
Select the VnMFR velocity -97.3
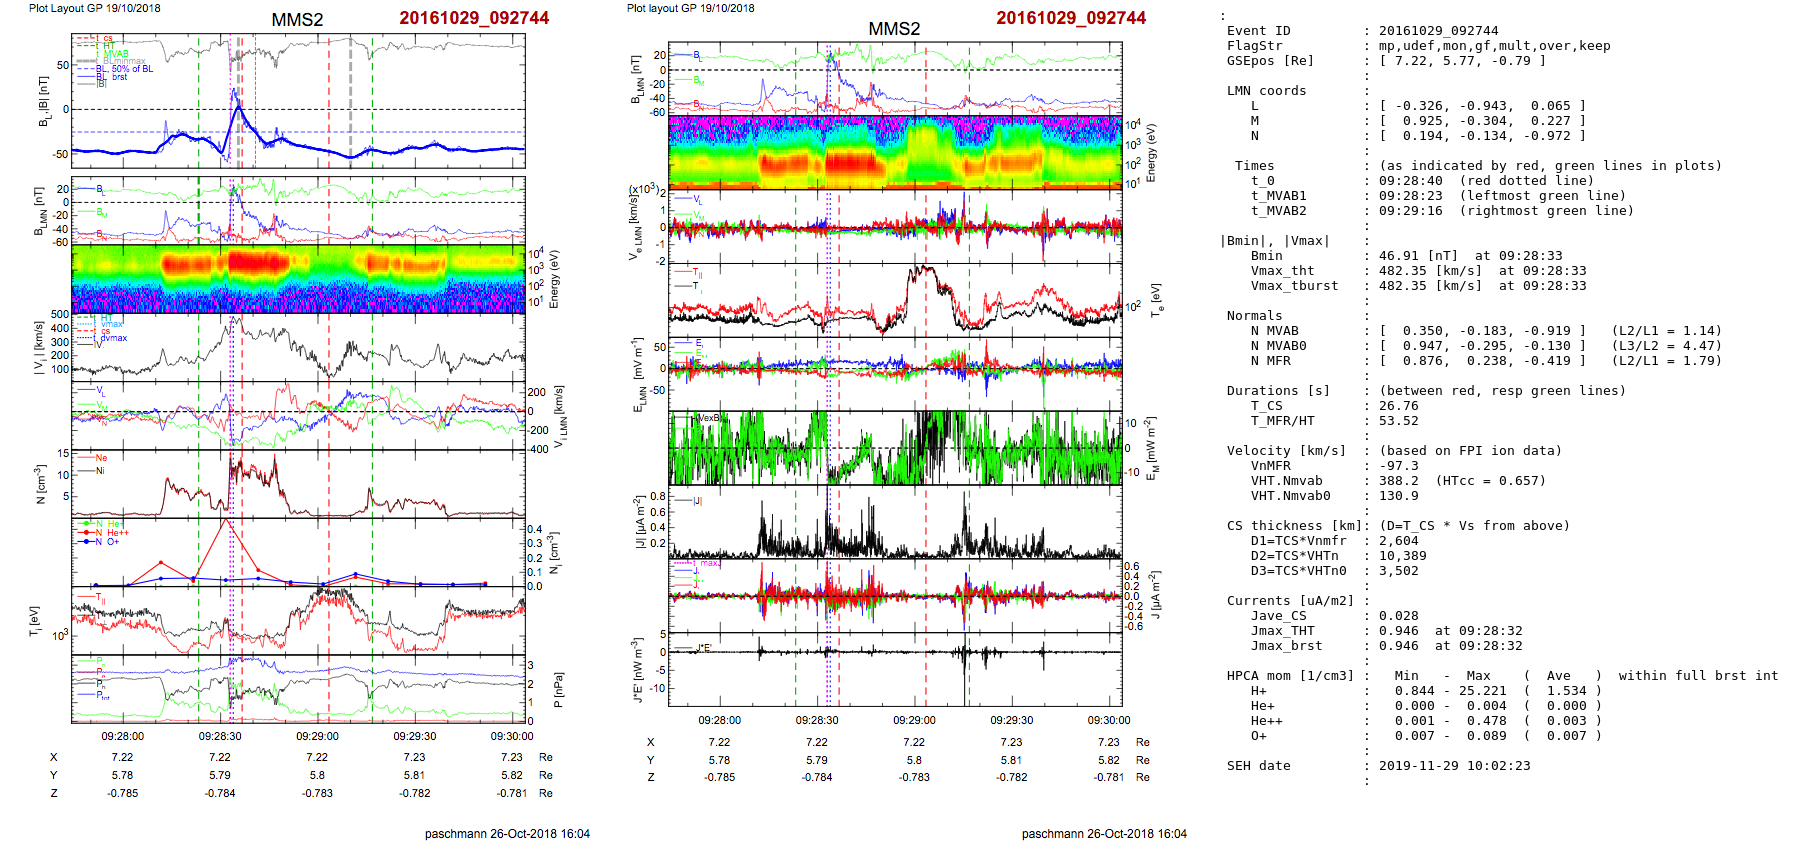click(1398, 466)
